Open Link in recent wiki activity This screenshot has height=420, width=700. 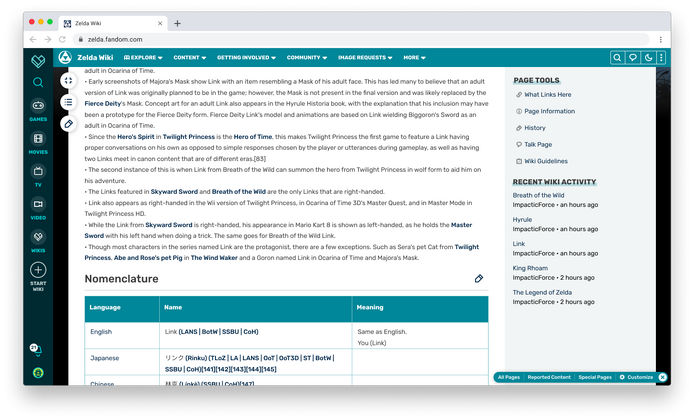coord(518,244)
